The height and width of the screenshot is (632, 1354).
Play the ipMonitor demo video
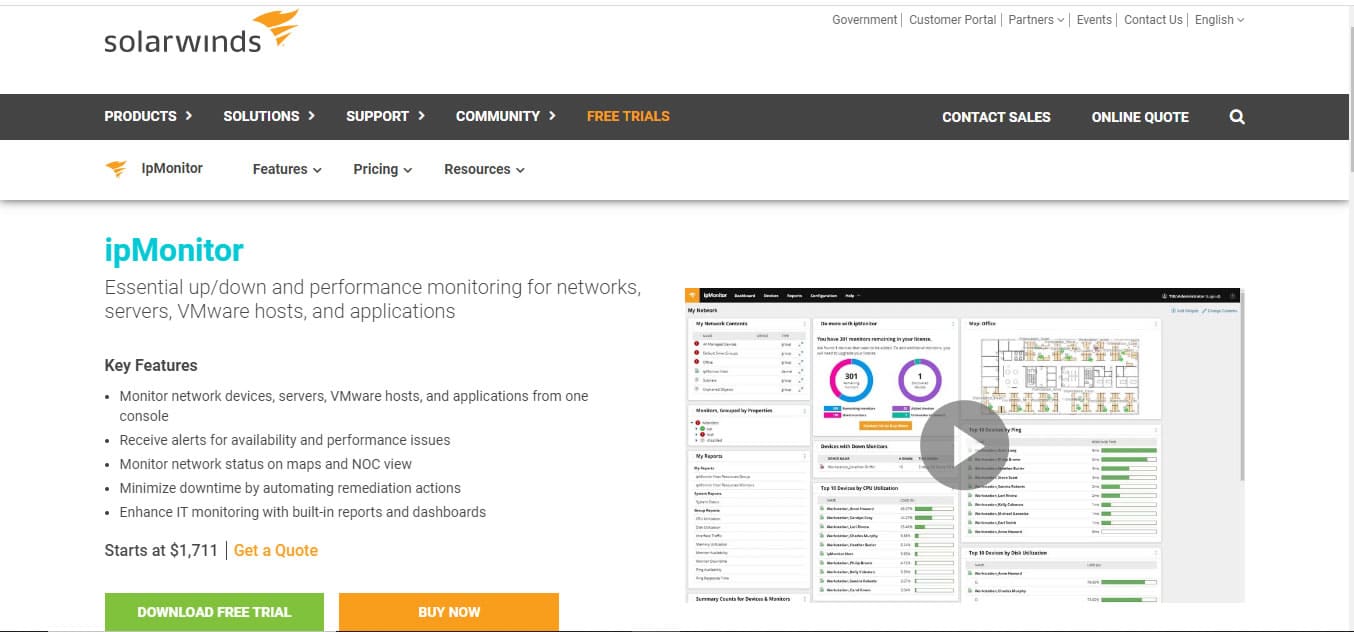point(964,444)
